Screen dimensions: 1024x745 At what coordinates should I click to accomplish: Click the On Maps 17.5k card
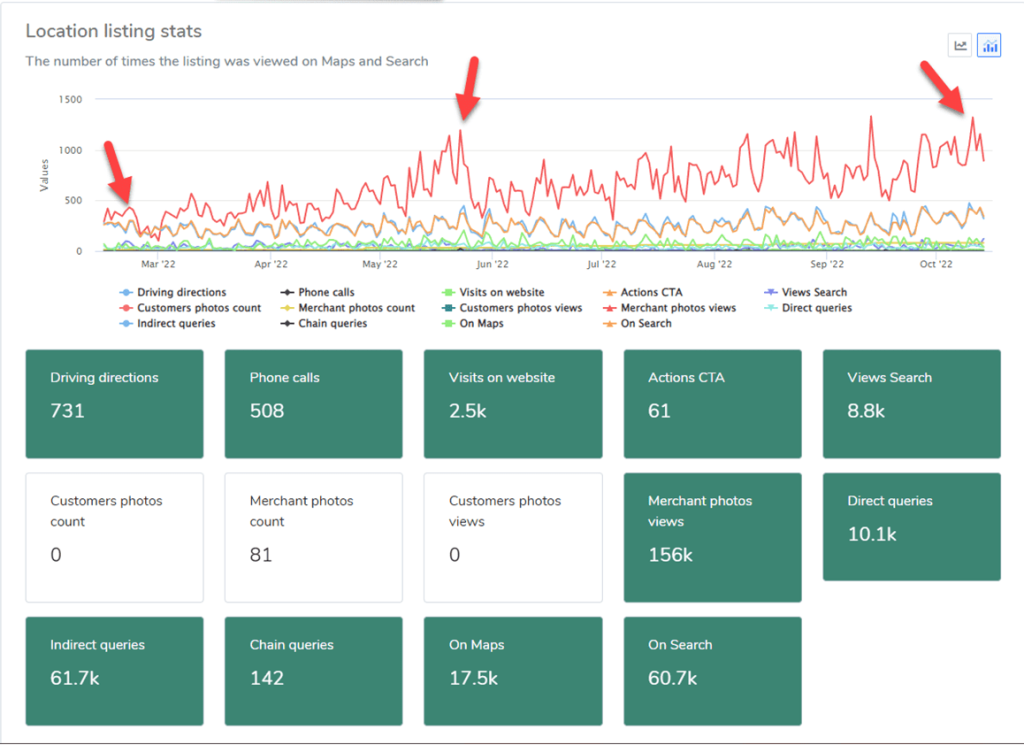tap(513, 670)
